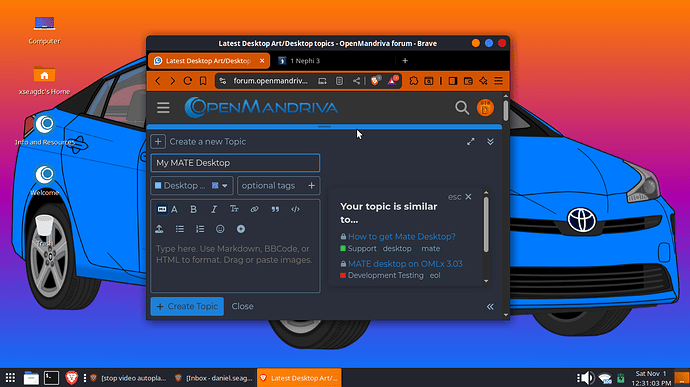Screen dimensions: 690x387
Task: Switch to '[Inbox - daniel.seag...' taskbar window
Action: tap(213, 378)
